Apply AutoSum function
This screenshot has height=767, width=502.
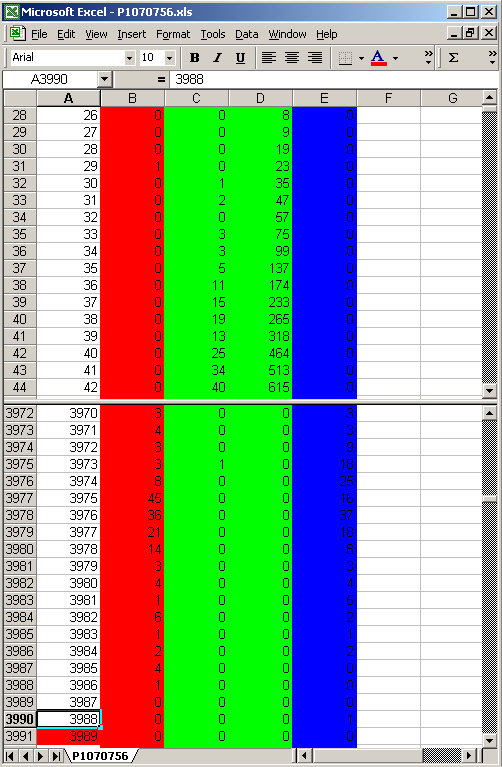tap(454, 58)
